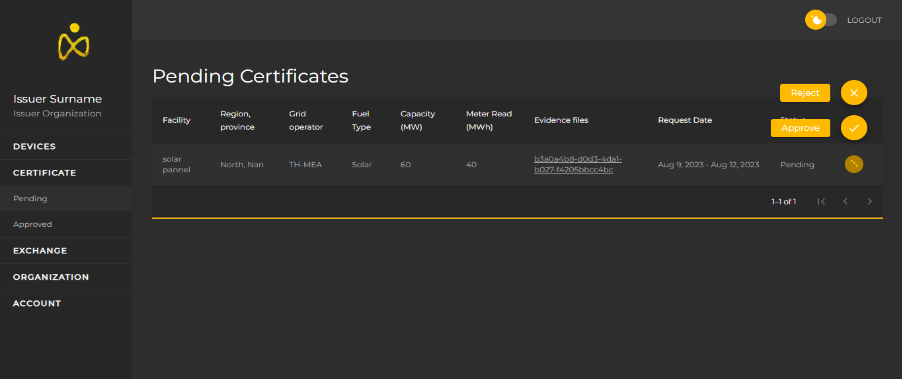Click the meter read value 40

click(471, 164)
